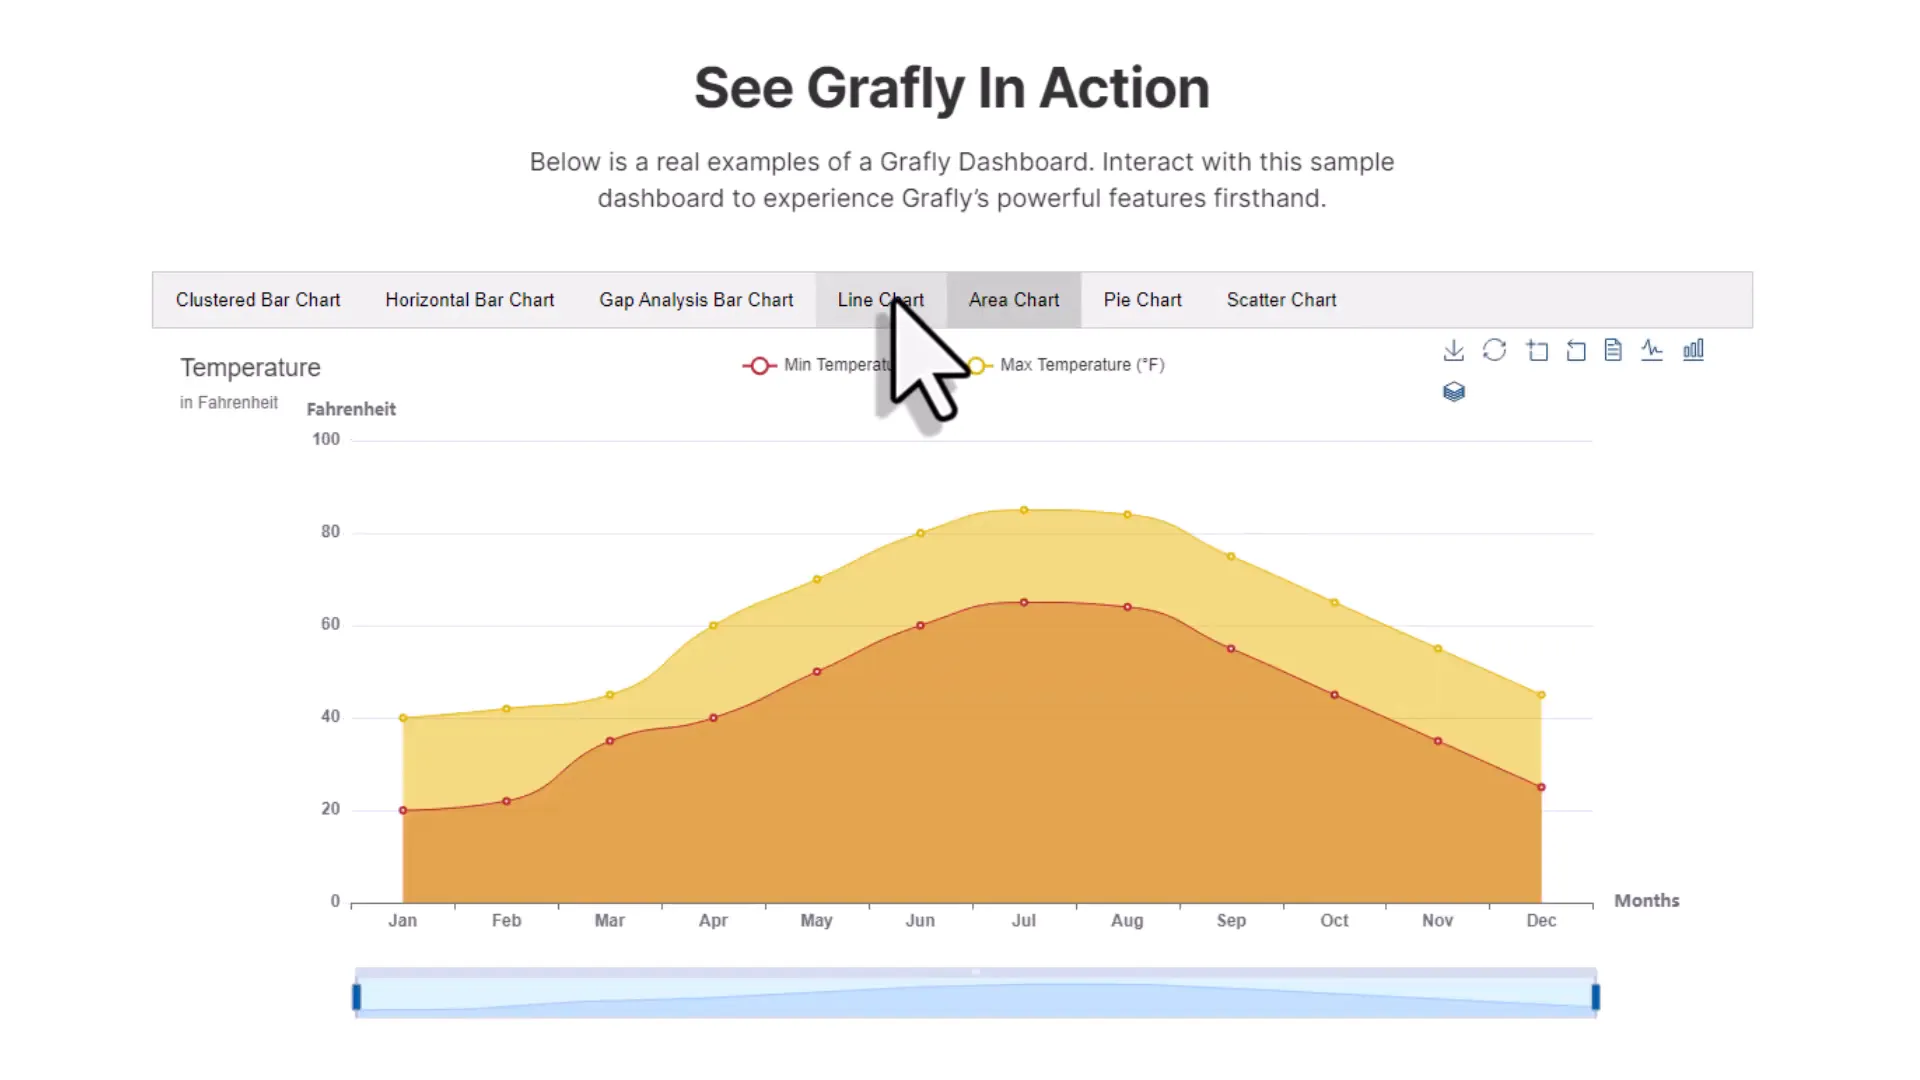Switch chart to line view icon
This screenshot has width=1920, height=1080.
tap(1652, 350)
